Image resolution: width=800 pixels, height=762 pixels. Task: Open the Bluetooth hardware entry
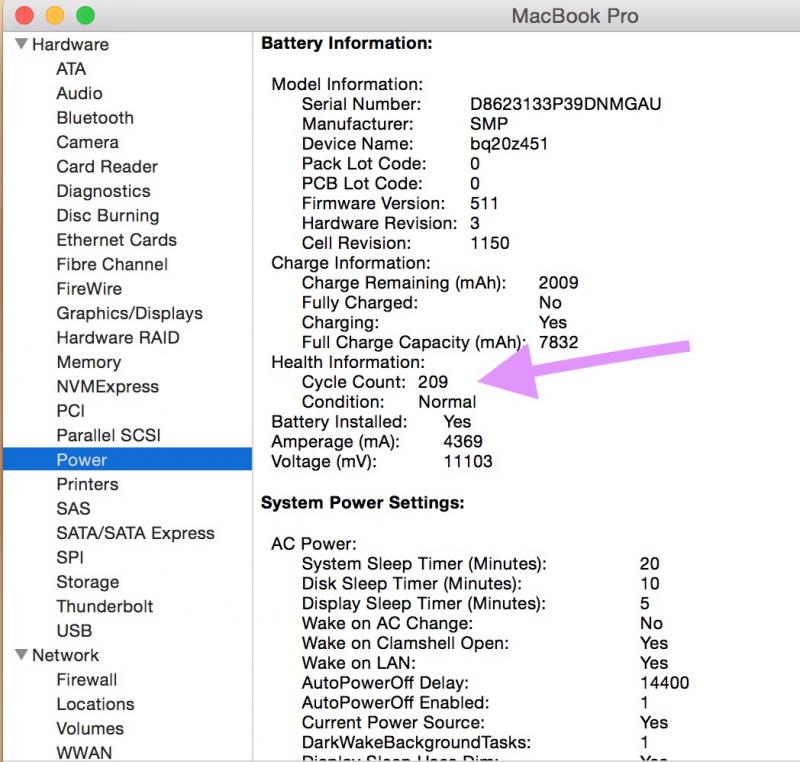[x=95, y=118]
